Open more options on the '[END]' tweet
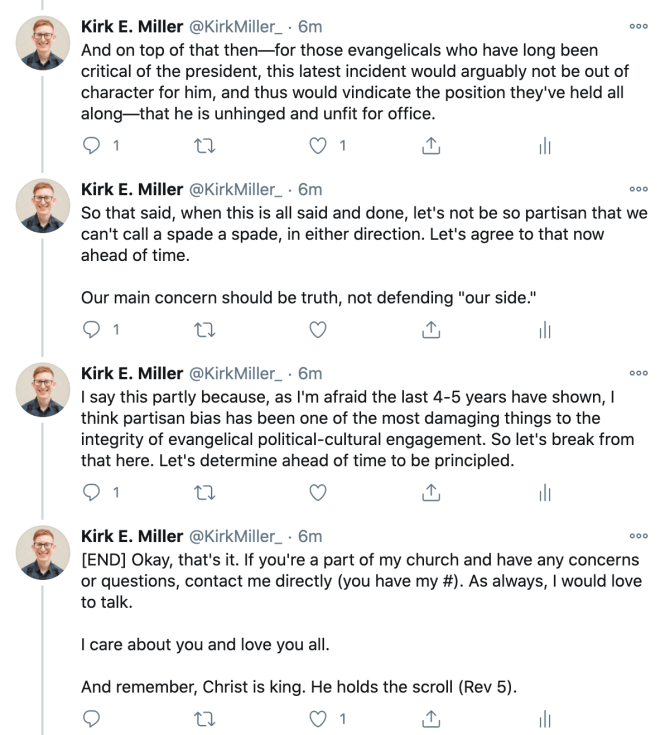 click(x=640, y=536)
